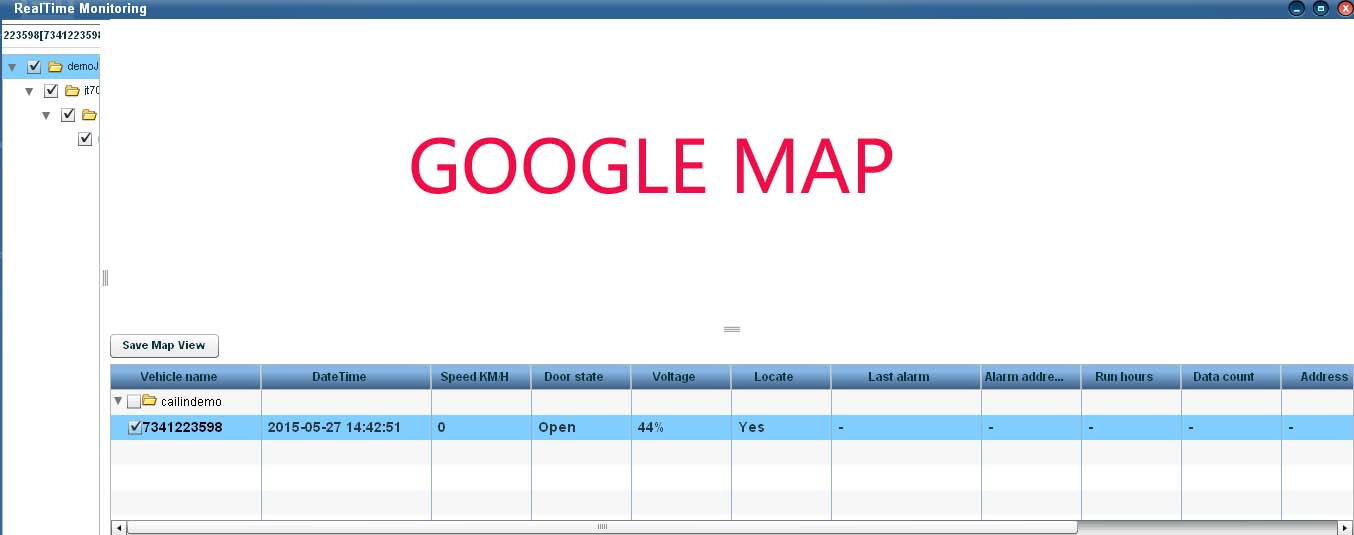The height and width of the screenshot is (535, 1354).
Task: Minimize the RealTime Monitoring window
Action: 1297,8
